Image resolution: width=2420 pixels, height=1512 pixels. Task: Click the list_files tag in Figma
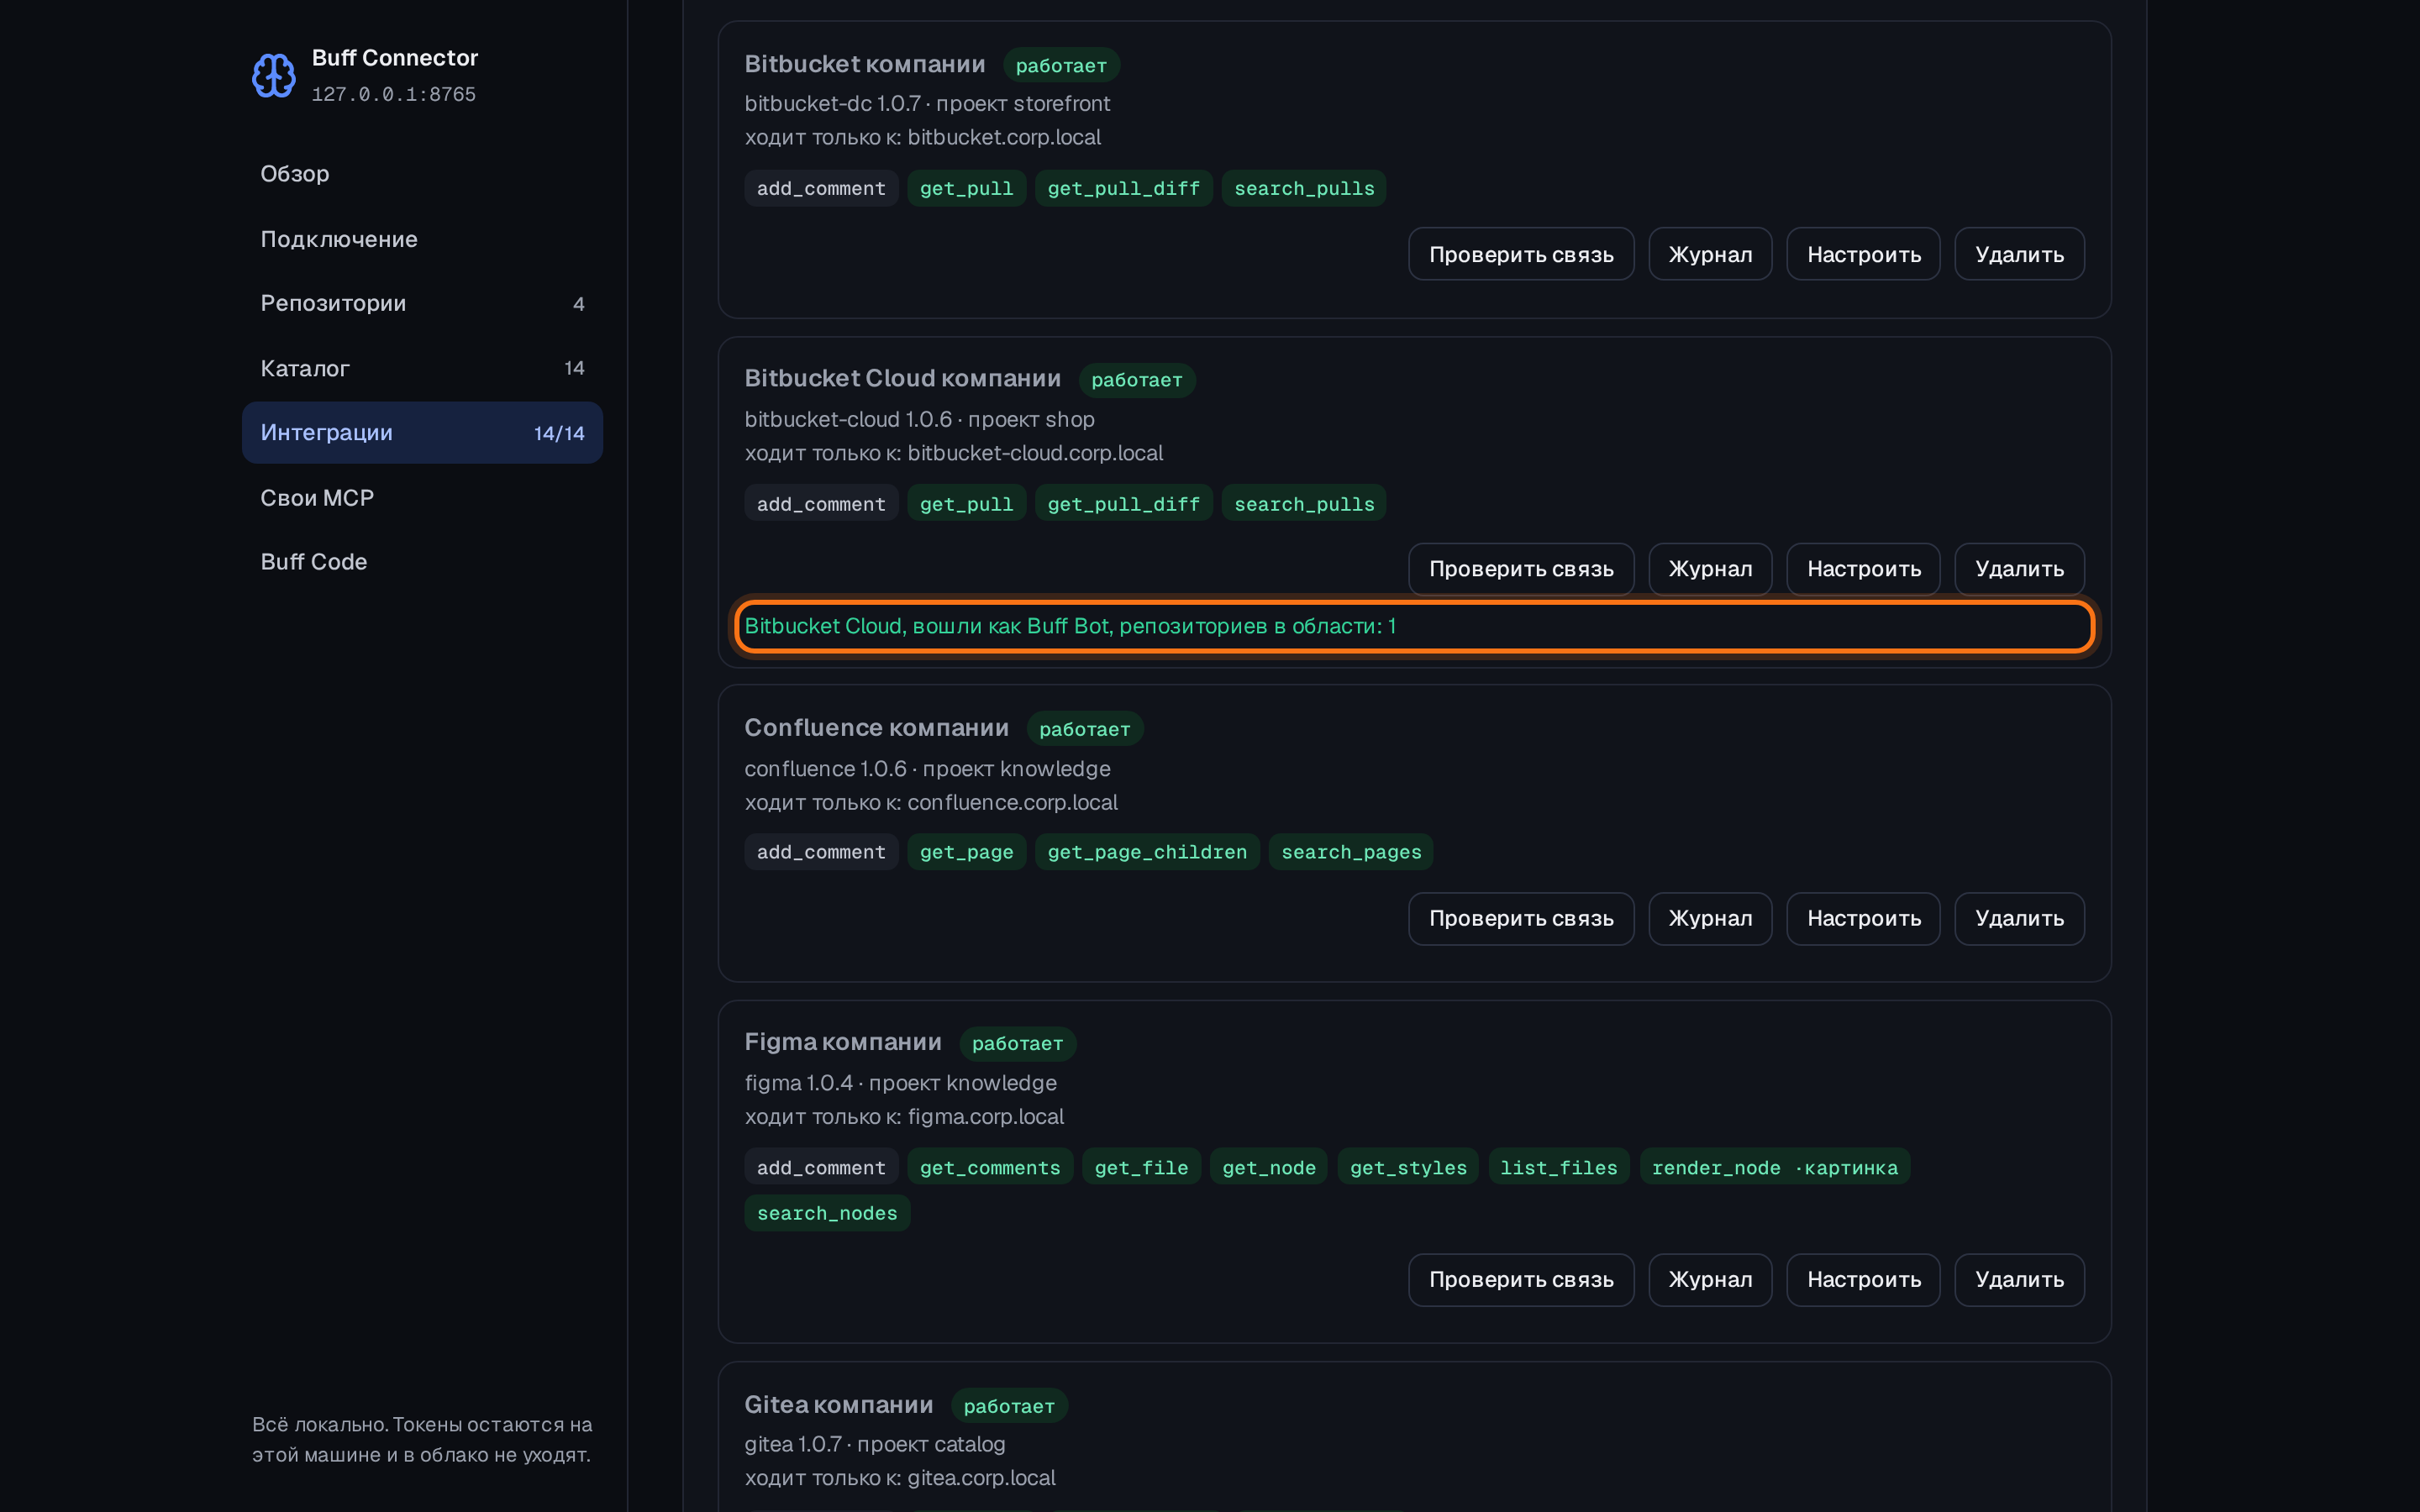point(1558,1167)
